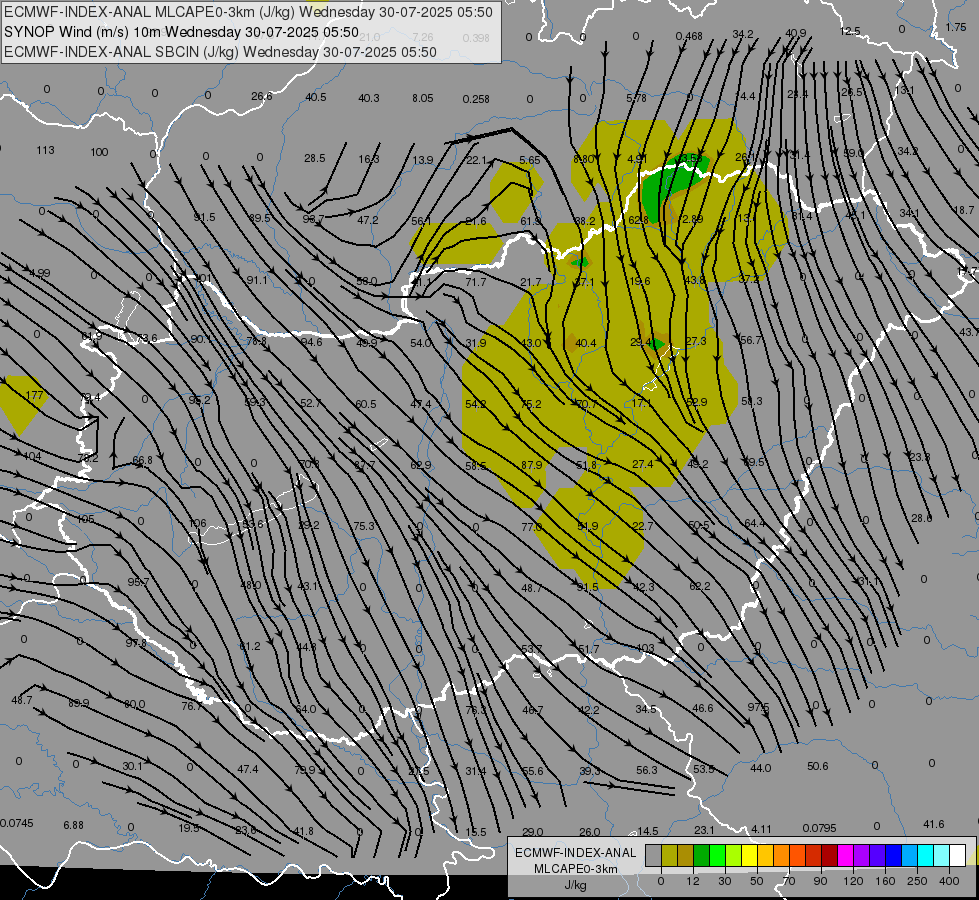Click the map value 19.5
Screen dimensions: 979x900
click(189, 828)
